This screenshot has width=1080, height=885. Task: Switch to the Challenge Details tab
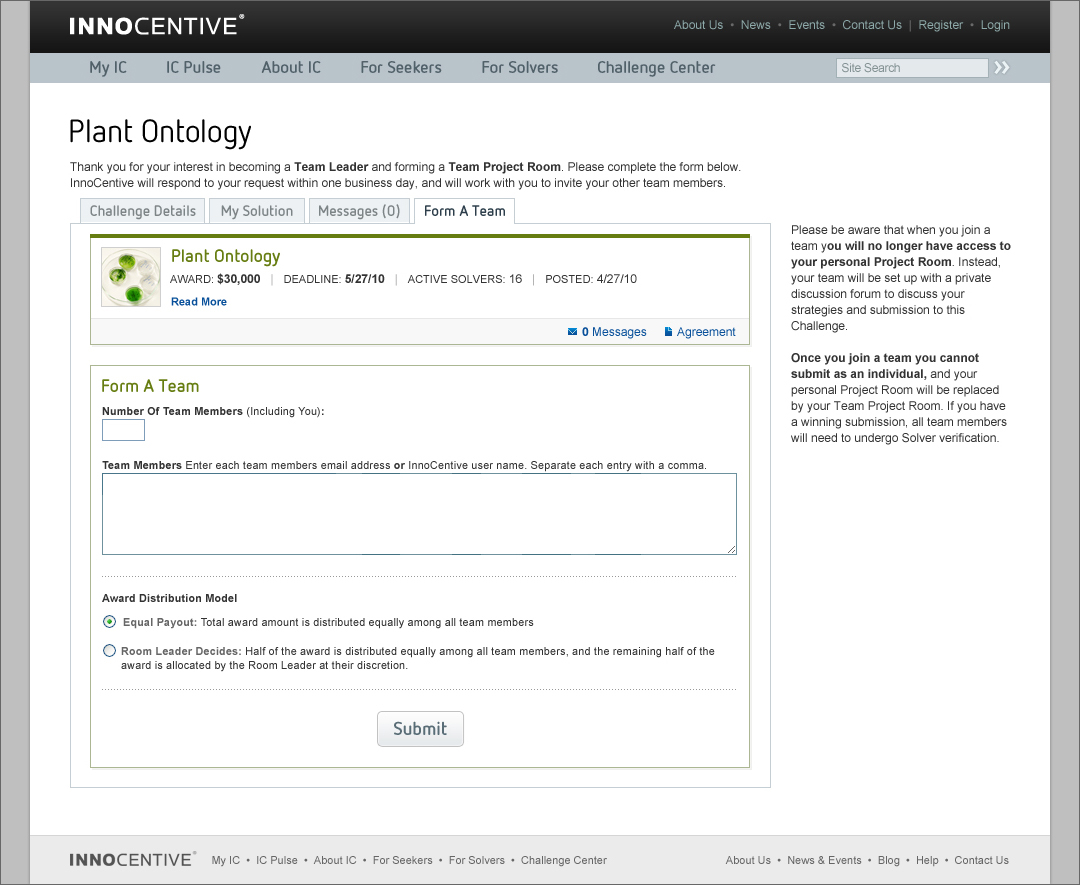coord(143,211)
